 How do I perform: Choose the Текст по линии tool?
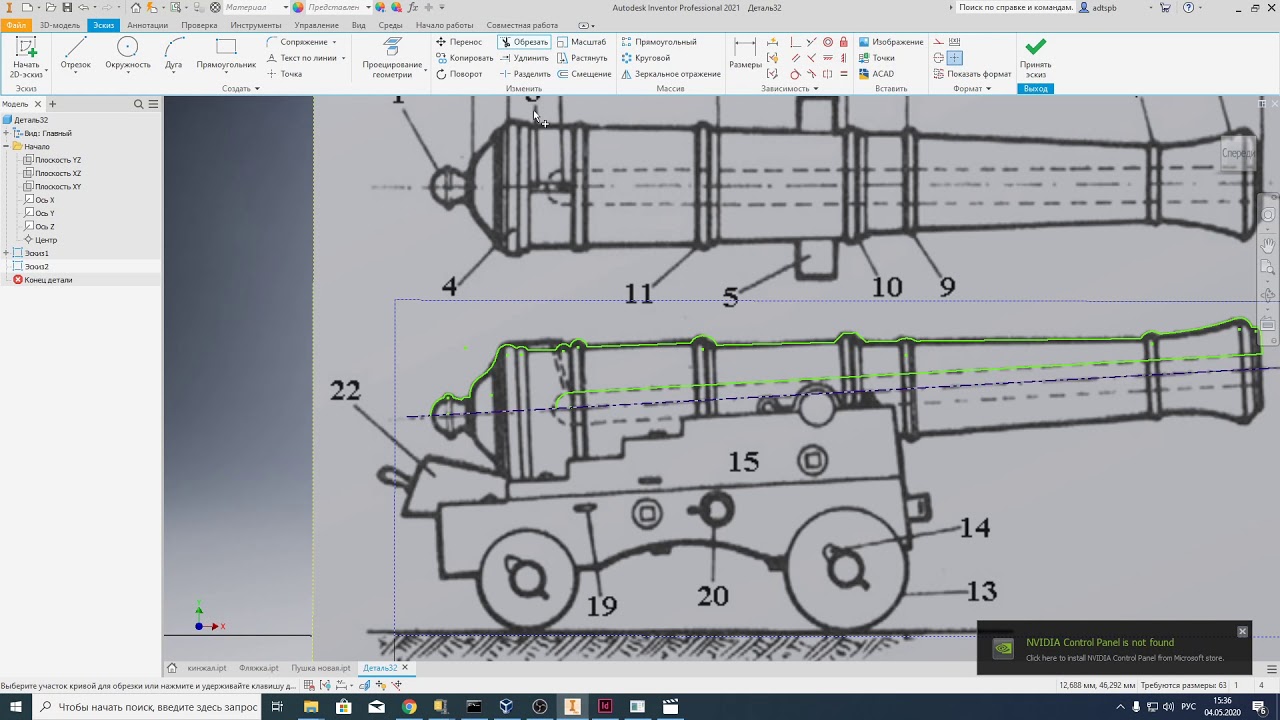[x=301, y=58]
